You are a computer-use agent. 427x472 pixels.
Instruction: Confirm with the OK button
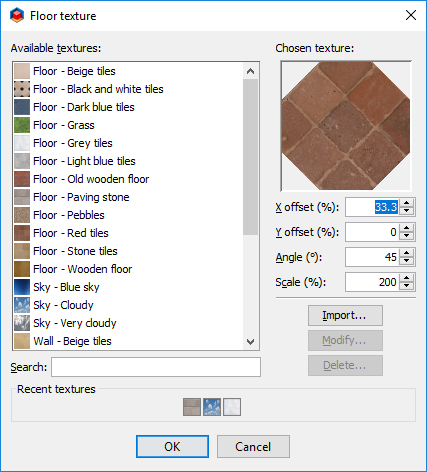(172, 447)
